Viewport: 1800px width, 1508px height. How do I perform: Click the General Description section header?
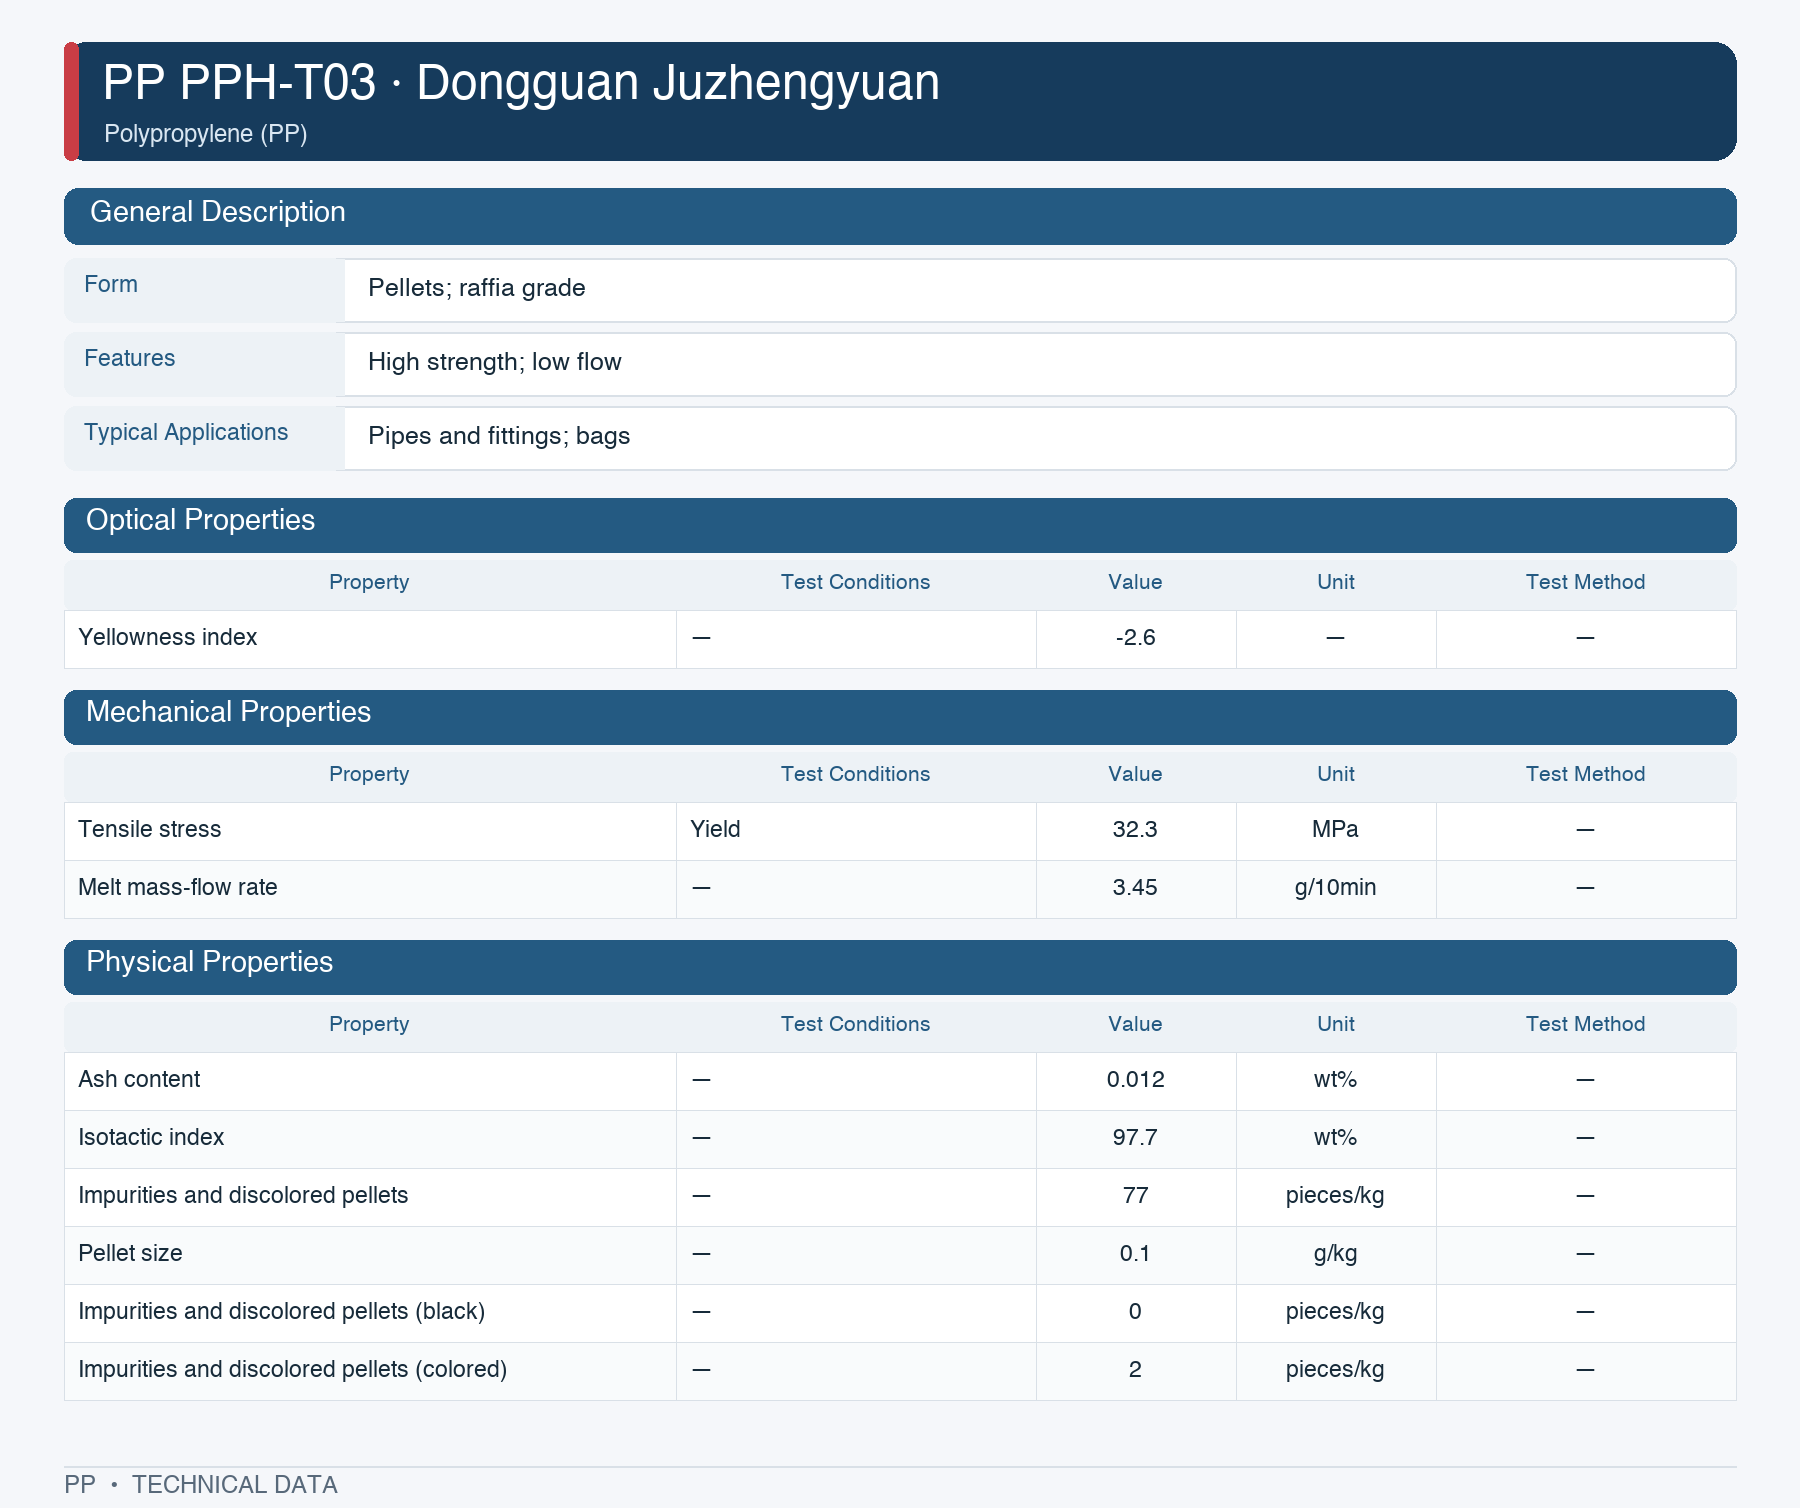tap(900, 216)
